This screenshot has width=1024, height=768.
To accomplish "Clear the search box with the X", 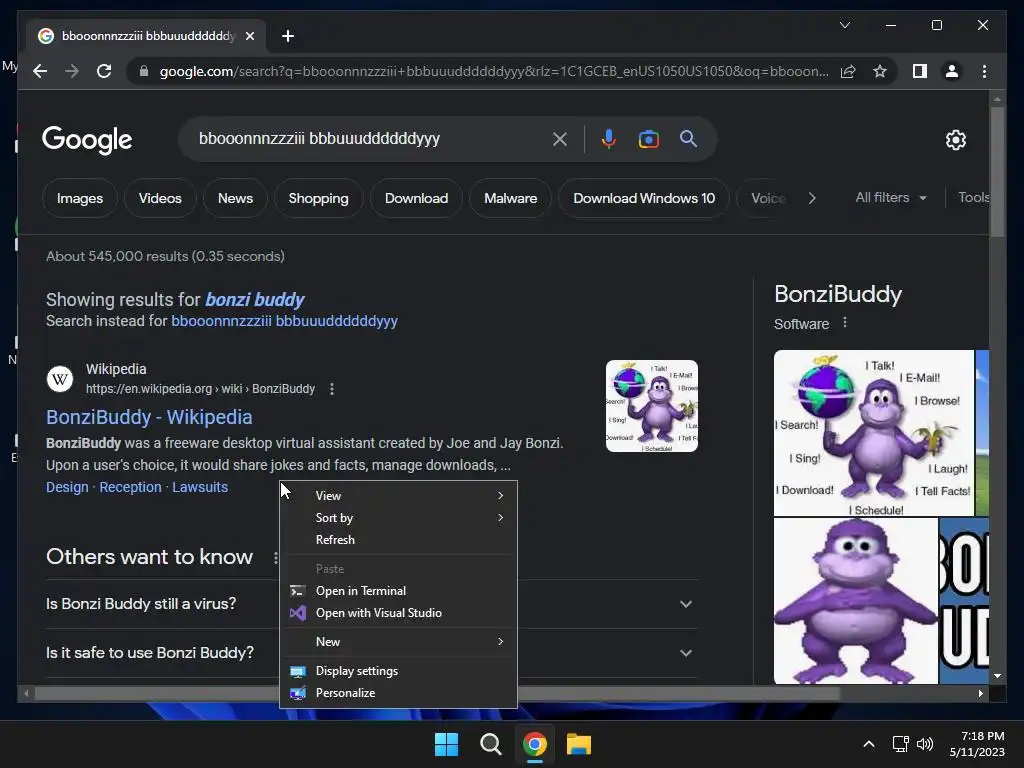I will [560, 139].
